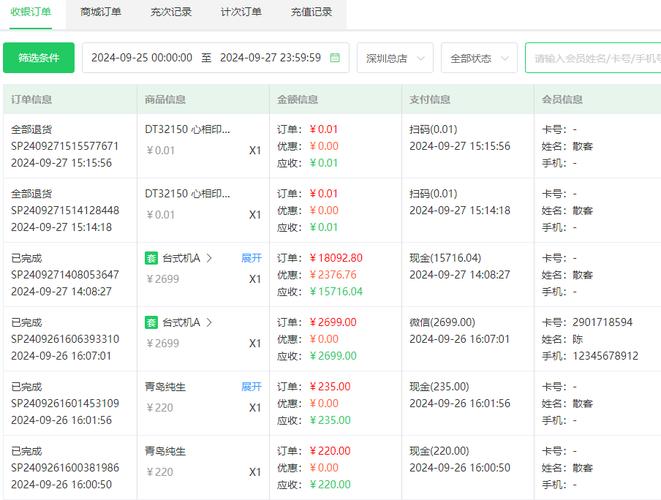Click the 金额信息 column header
Screen dimensions: 661x500
(x=298, y=99)
